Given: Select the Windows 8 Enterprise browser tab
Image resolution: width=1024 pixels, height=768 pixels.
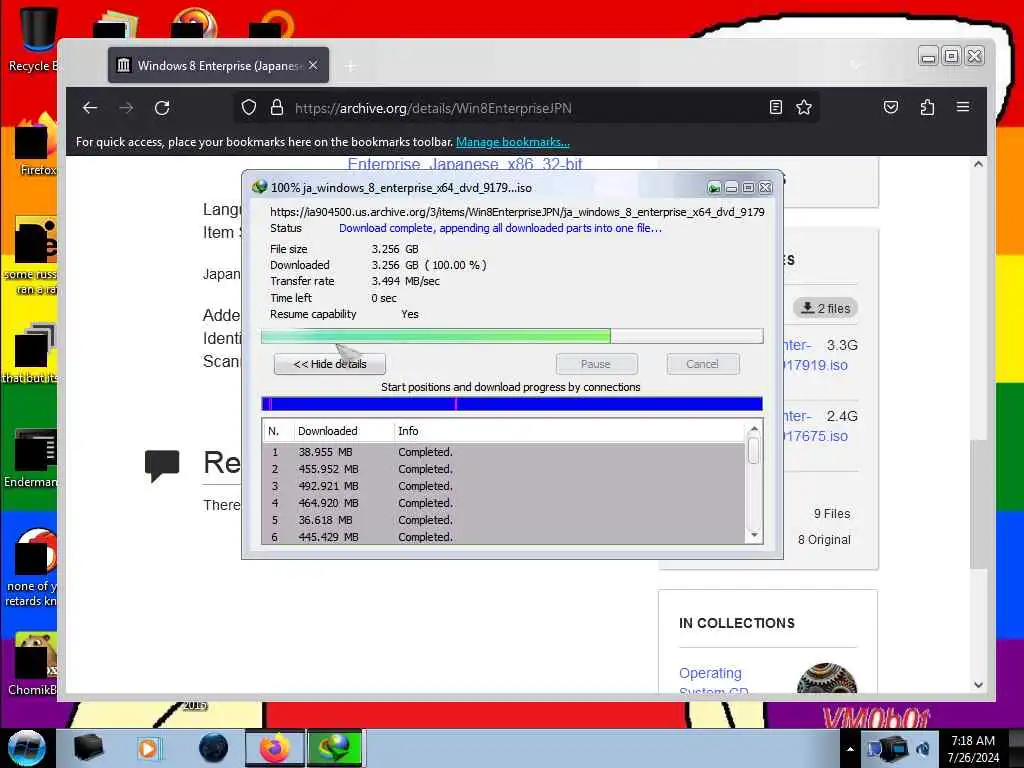Looking at the screenshot, I should coord(218,65).
